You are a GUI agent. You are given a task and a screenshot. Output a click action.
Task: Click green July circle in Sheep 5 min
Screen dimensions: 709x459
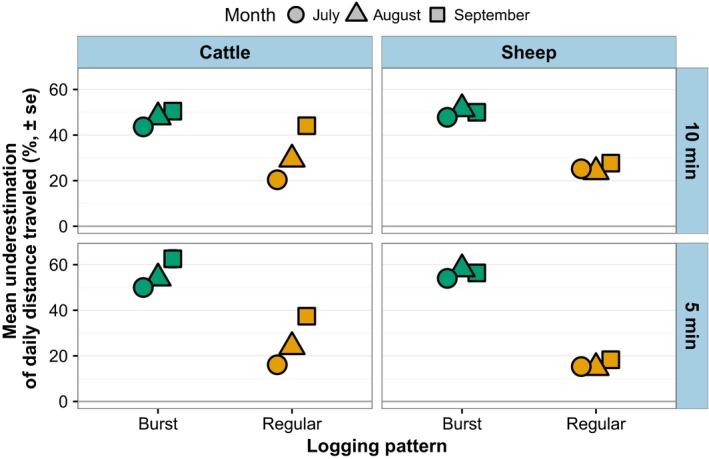pyautogui.click(x=447, y=278)
